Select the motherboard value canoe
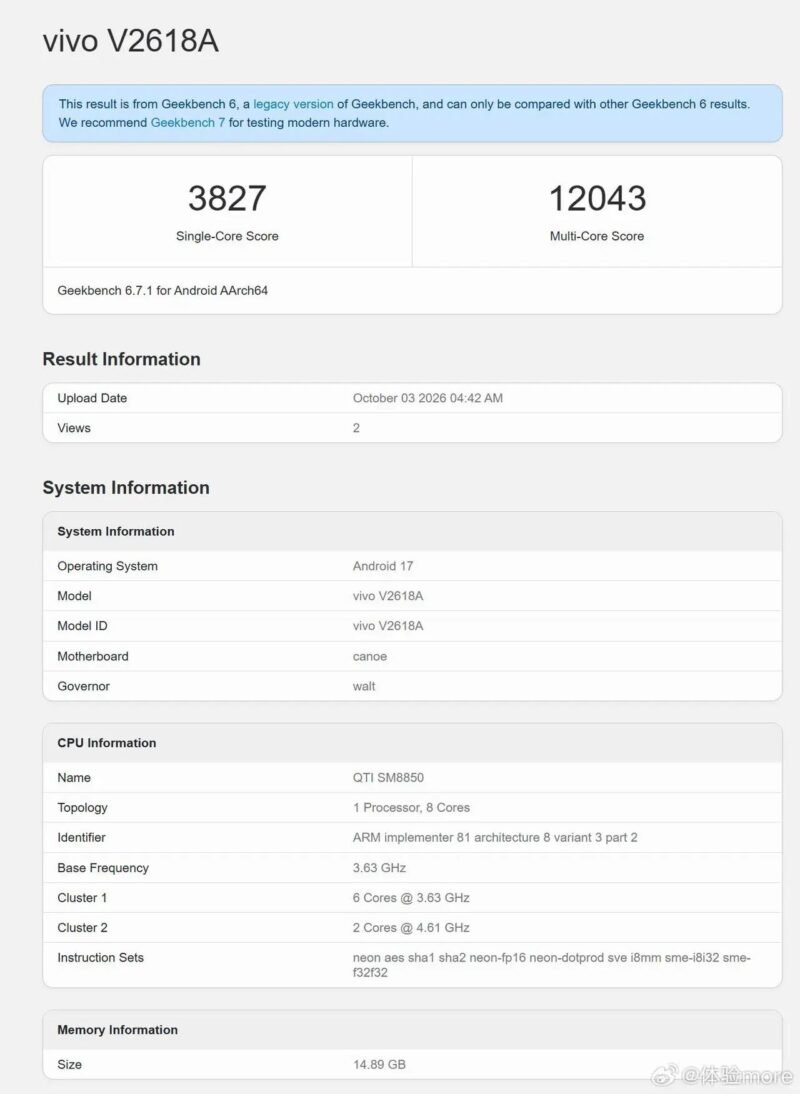 pos(370,656)
